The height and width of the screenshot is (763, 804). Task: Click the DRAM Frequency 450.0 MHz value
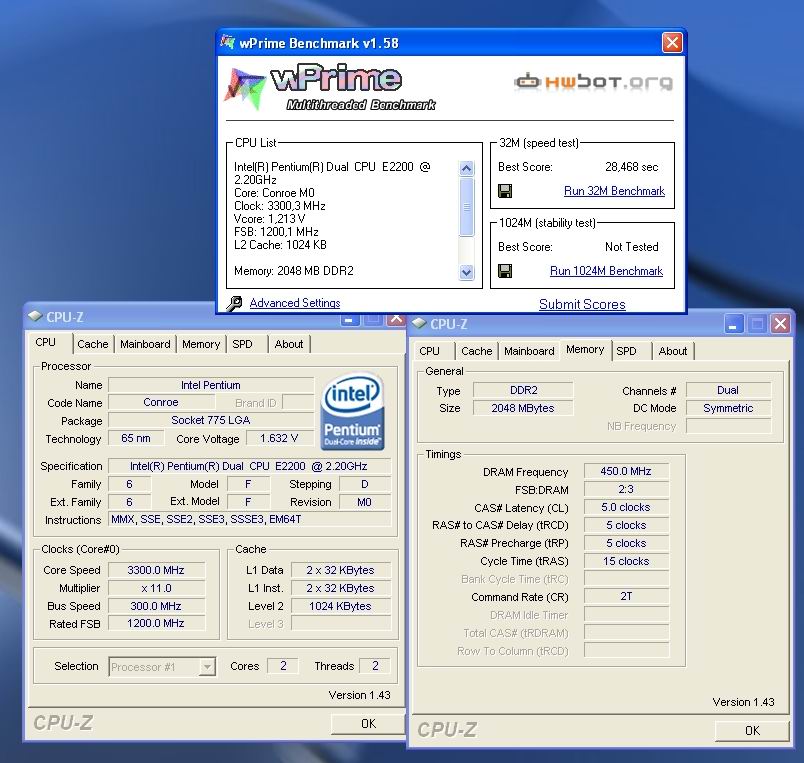626,471
